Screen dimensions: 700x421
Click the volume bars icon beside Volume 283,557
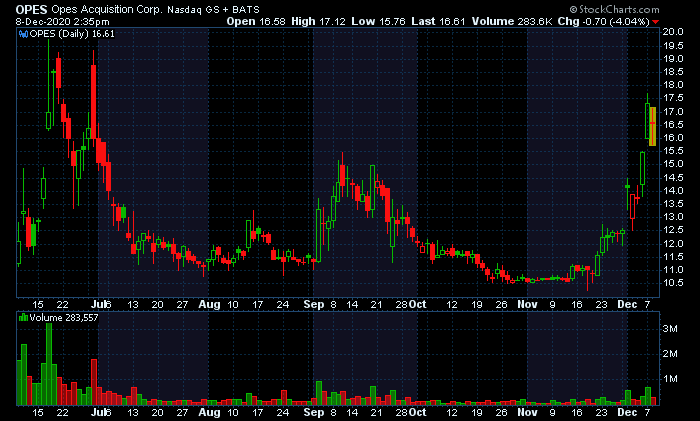click(x=23, y=318)
